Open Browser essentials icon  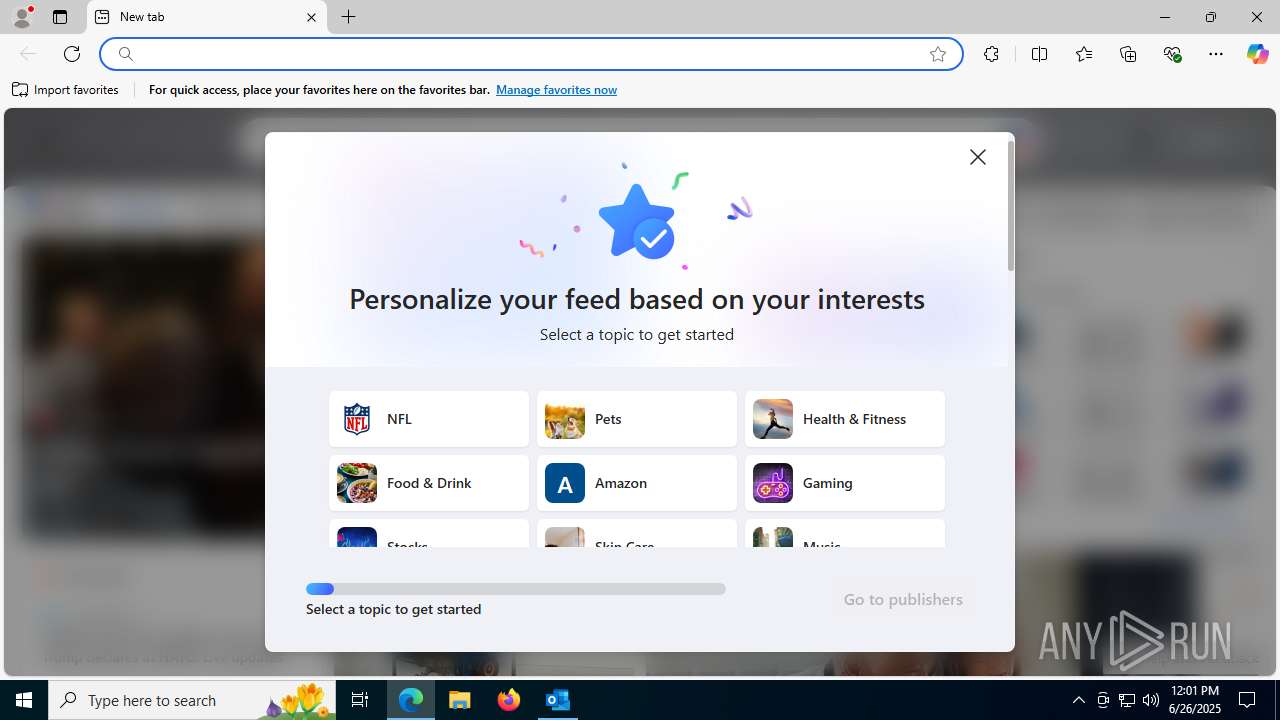1173,54
